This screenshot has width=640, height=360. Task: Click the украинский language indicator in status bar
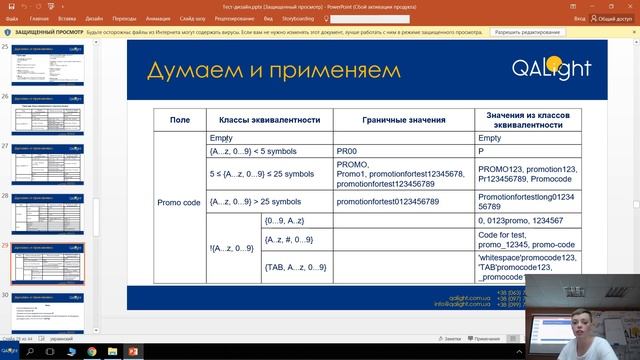[61, 339]
